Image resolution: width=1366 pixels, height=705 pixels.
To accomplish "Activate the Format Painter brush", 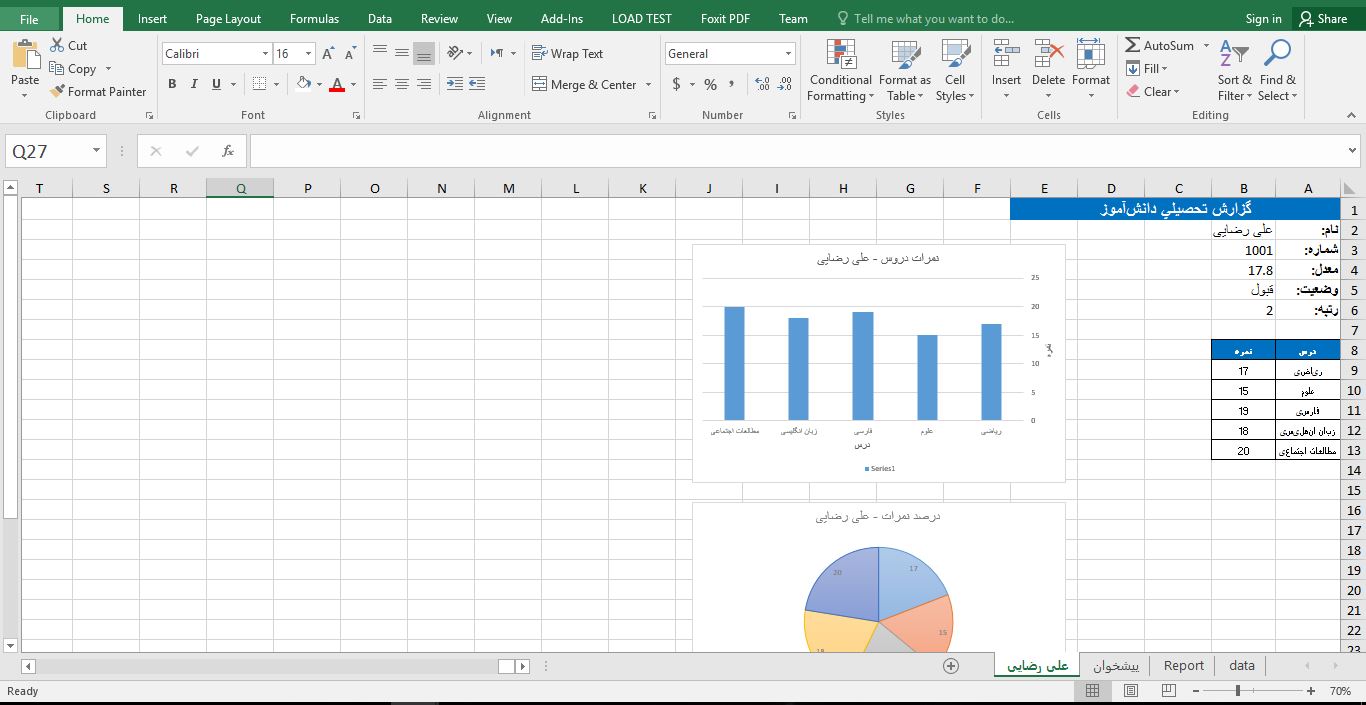I will tap(57, 91).
